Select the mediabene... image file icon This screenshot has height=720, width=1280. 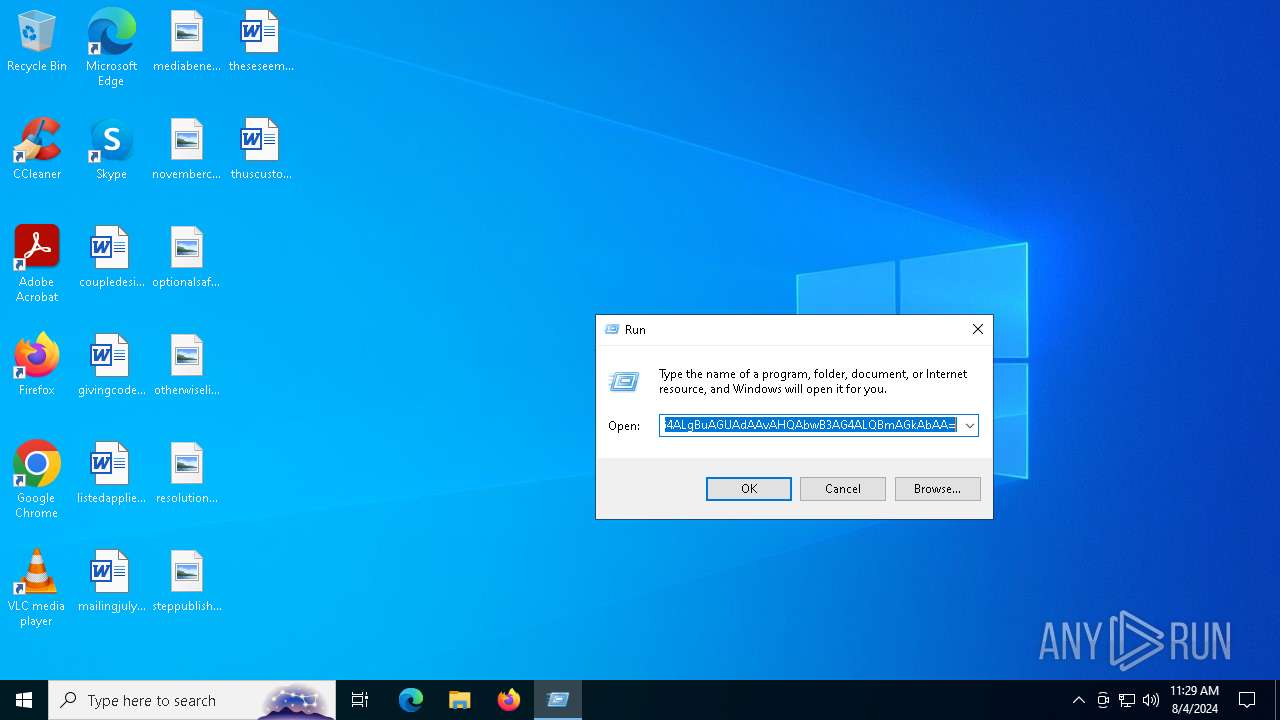187,42
